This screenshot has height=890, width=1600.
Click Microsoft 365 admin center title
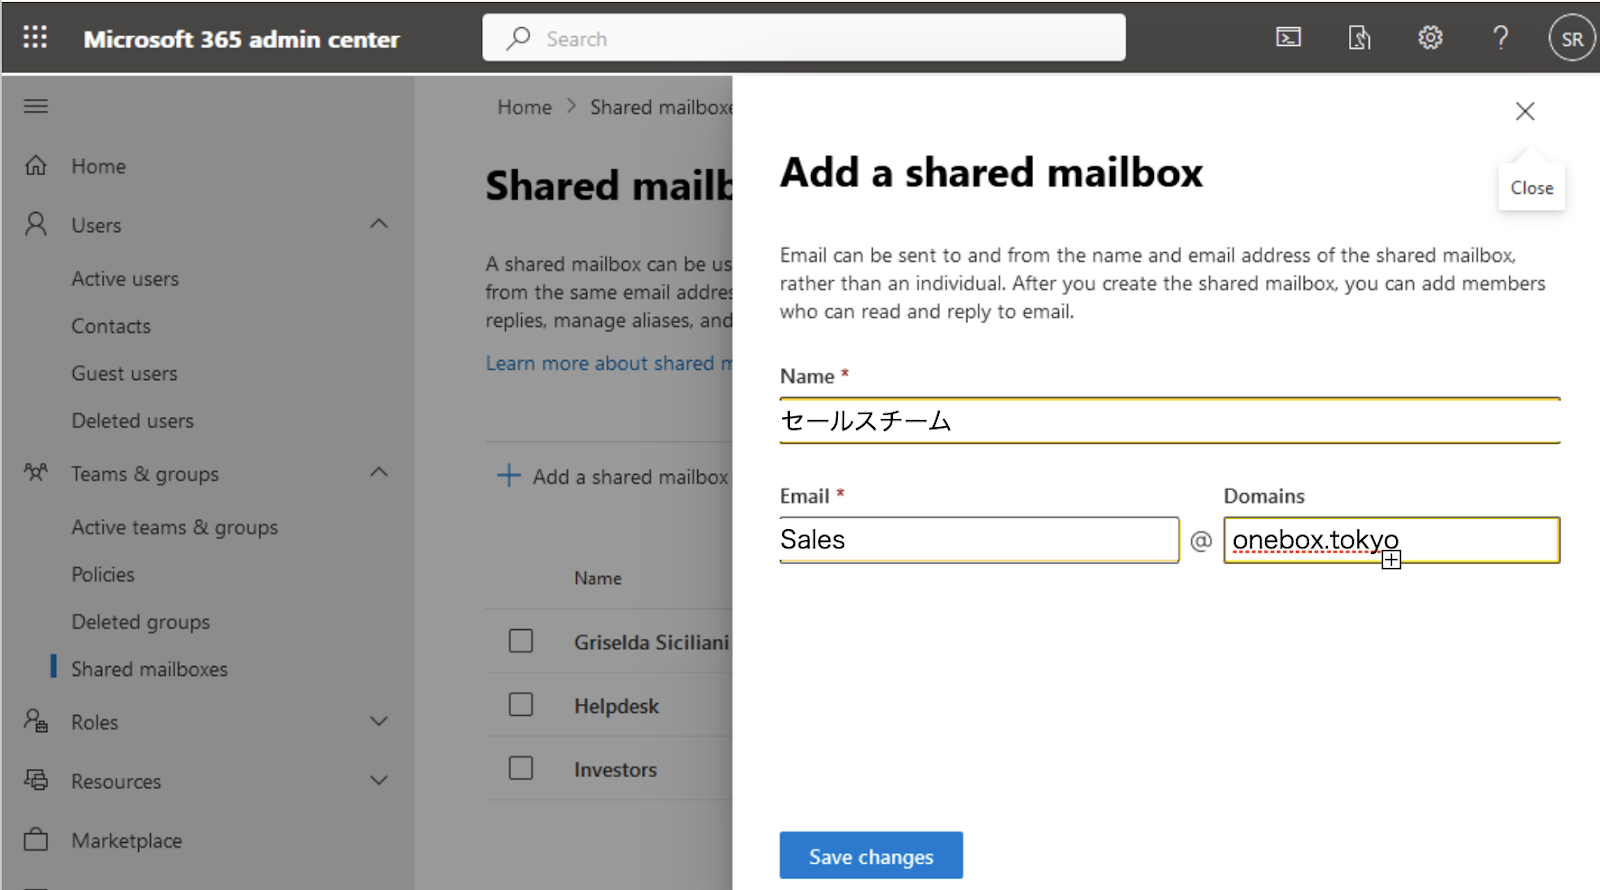click(241, 39)
